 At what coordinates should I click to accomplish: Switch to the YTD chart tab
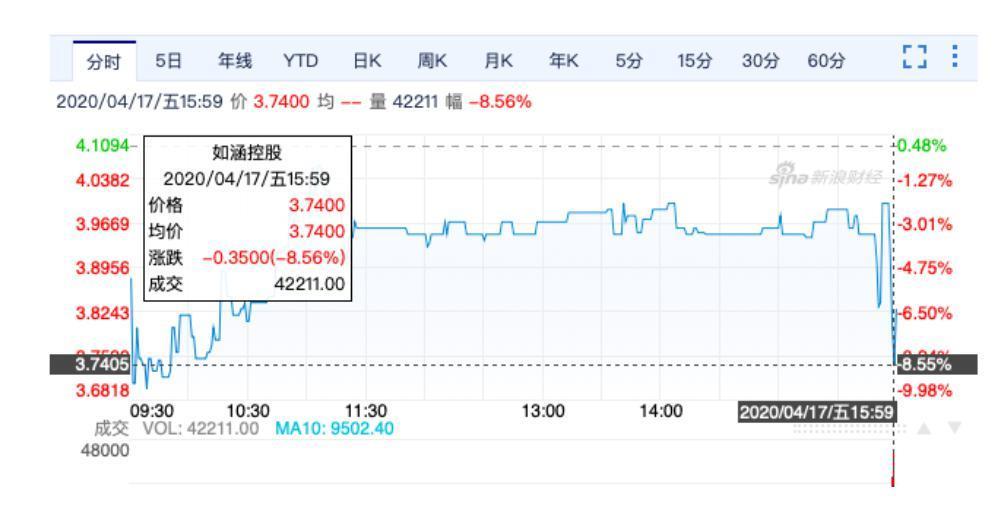[300, 62]
